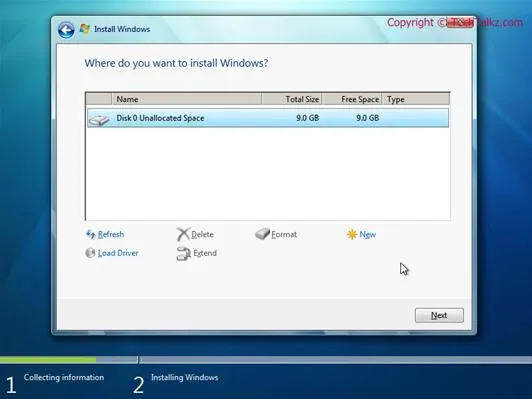
Task: Click the Format drive icon
Action: 262,234
